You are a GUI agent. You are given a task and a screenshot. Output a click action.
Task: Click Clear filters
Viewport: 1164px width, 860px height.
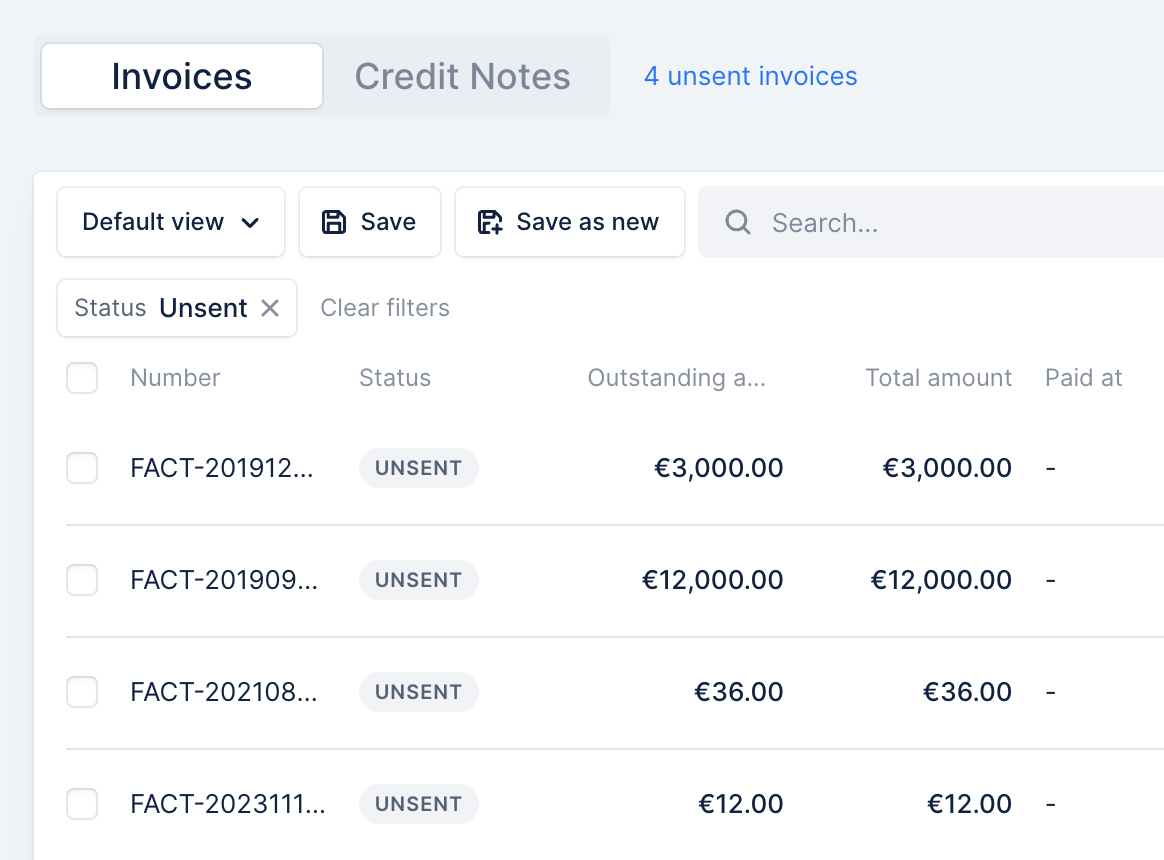pyautogui.click(x=385, y=307)
